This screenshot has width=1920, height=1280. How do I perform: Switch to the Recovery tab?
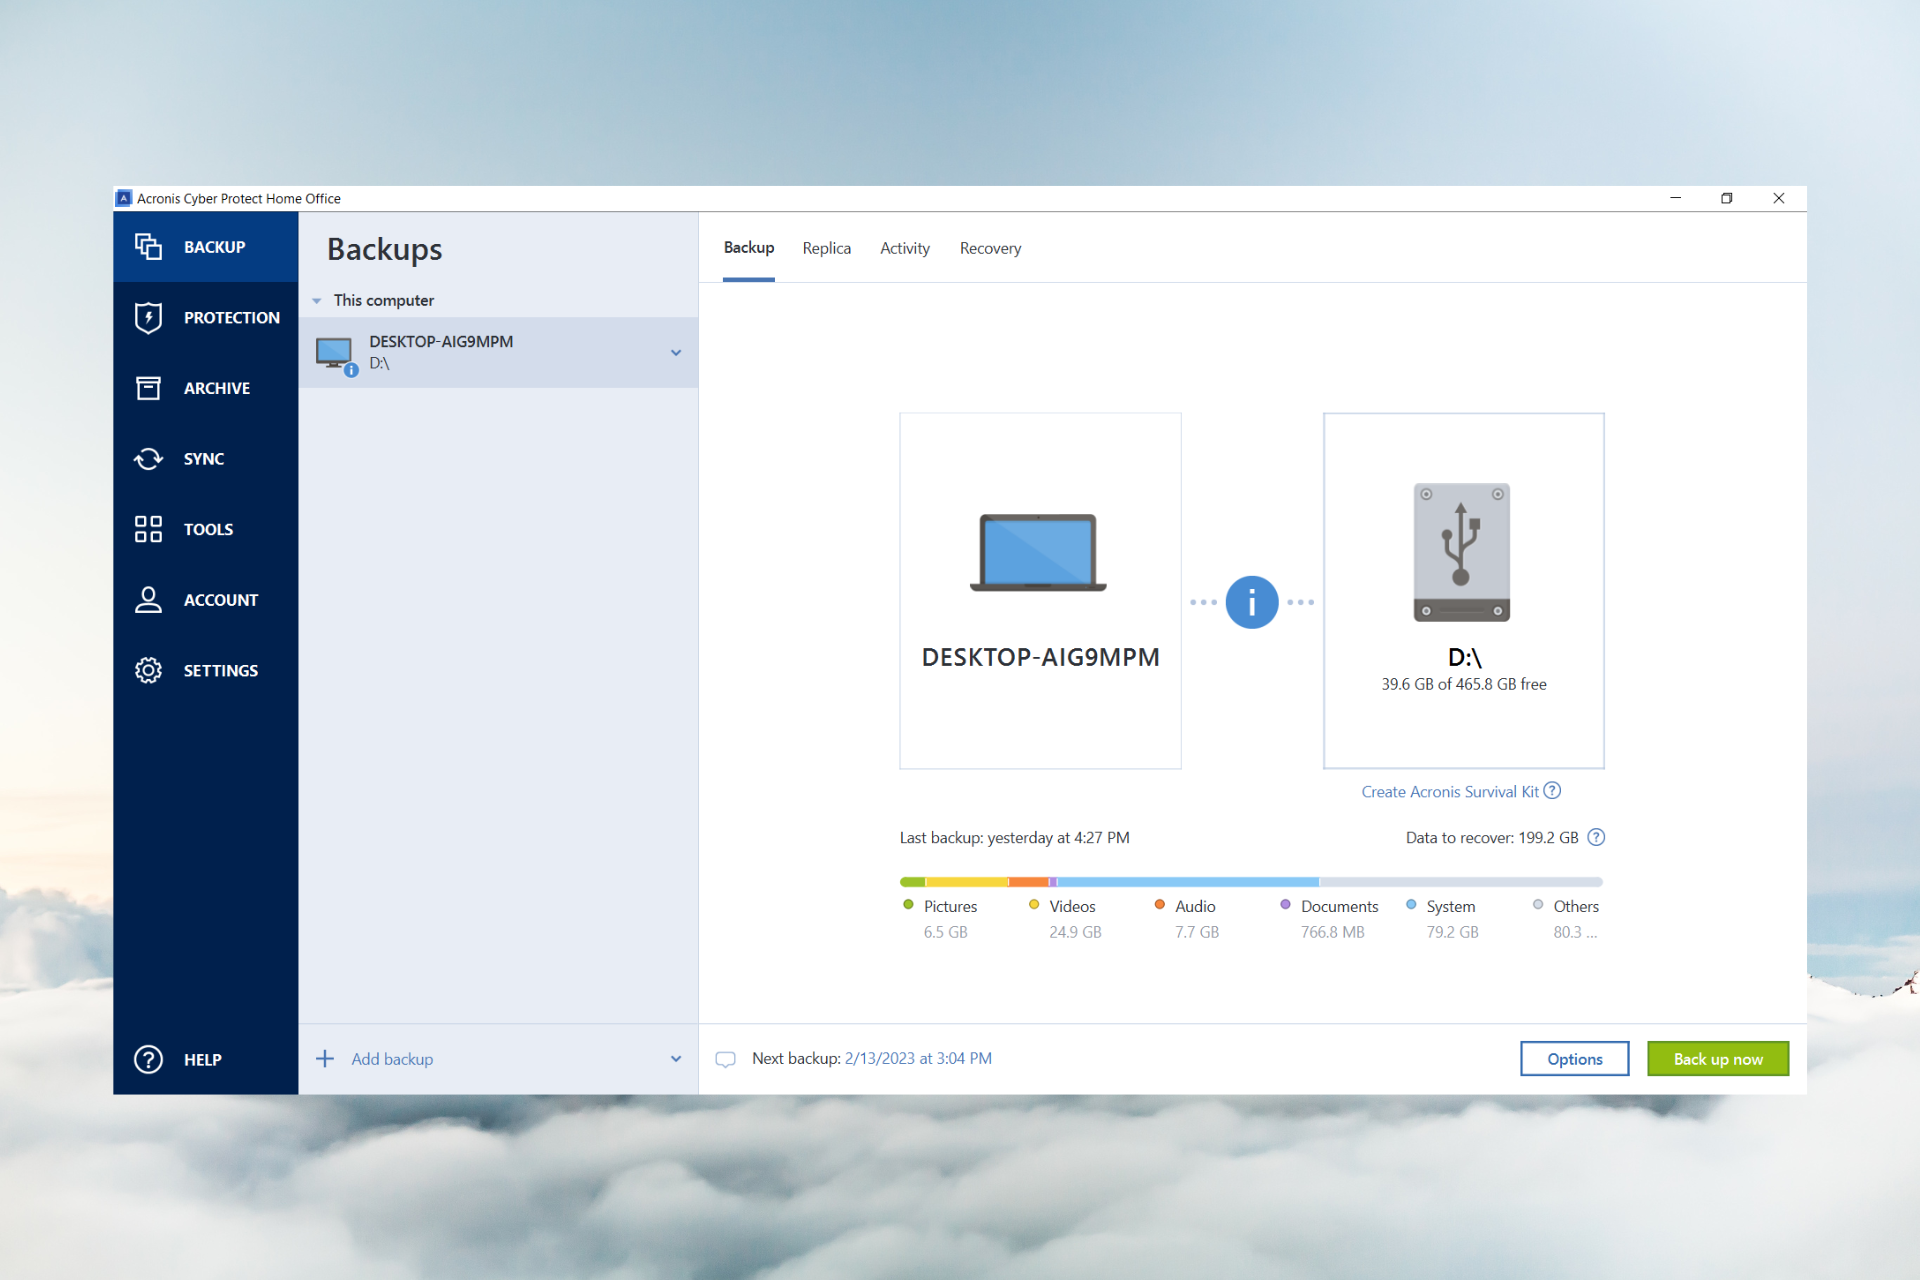[990, 248]
